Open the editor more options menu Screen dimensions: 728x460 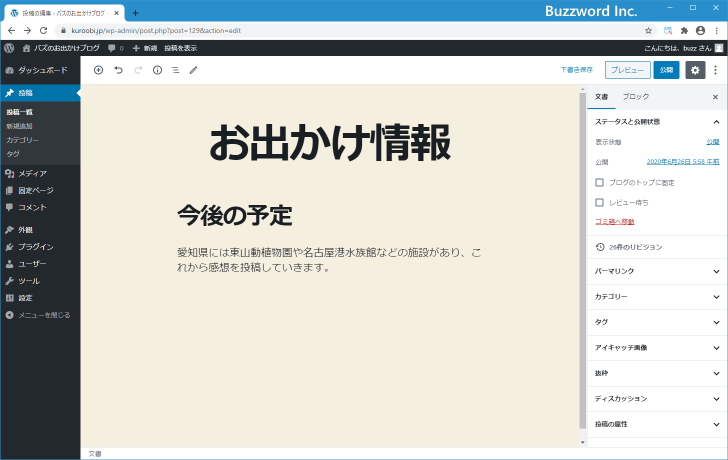point(715,70)
